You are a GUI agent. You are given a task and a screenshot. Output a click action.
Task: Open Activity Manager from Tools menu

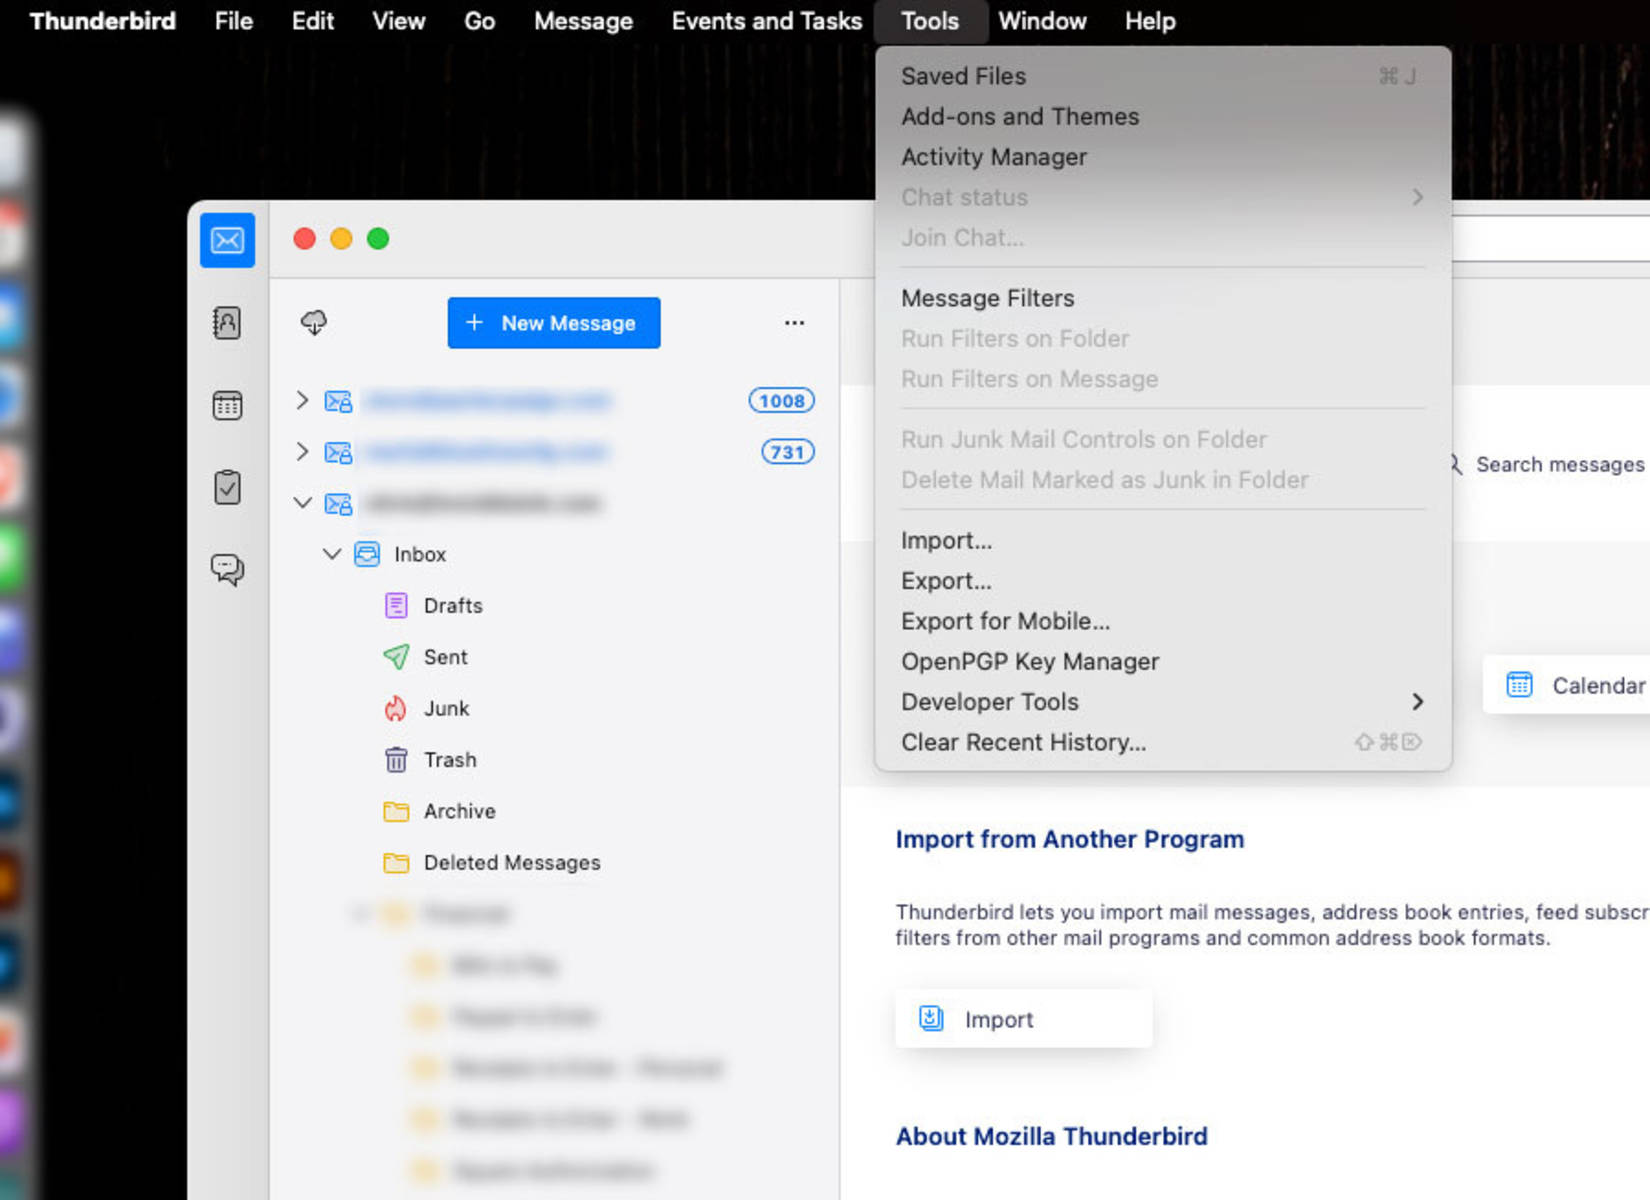tap(1163, 157)
